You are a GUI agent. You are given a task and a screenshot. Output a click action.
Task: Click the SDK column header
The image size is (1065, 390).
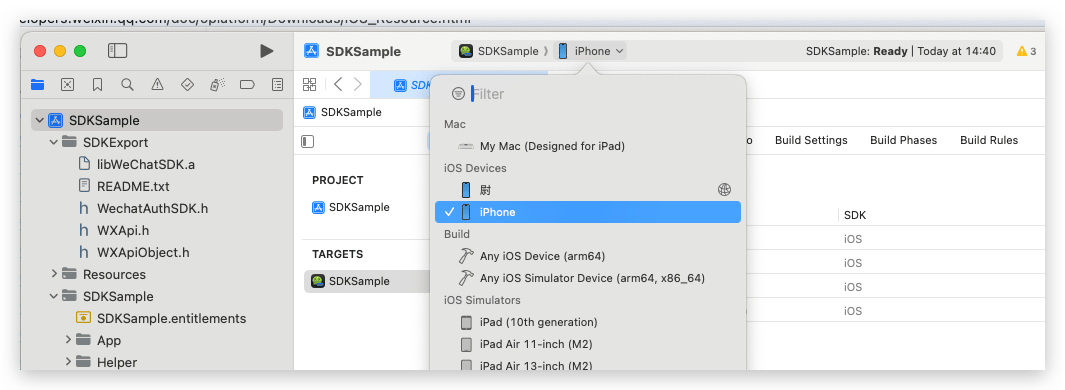coord(854,215)
